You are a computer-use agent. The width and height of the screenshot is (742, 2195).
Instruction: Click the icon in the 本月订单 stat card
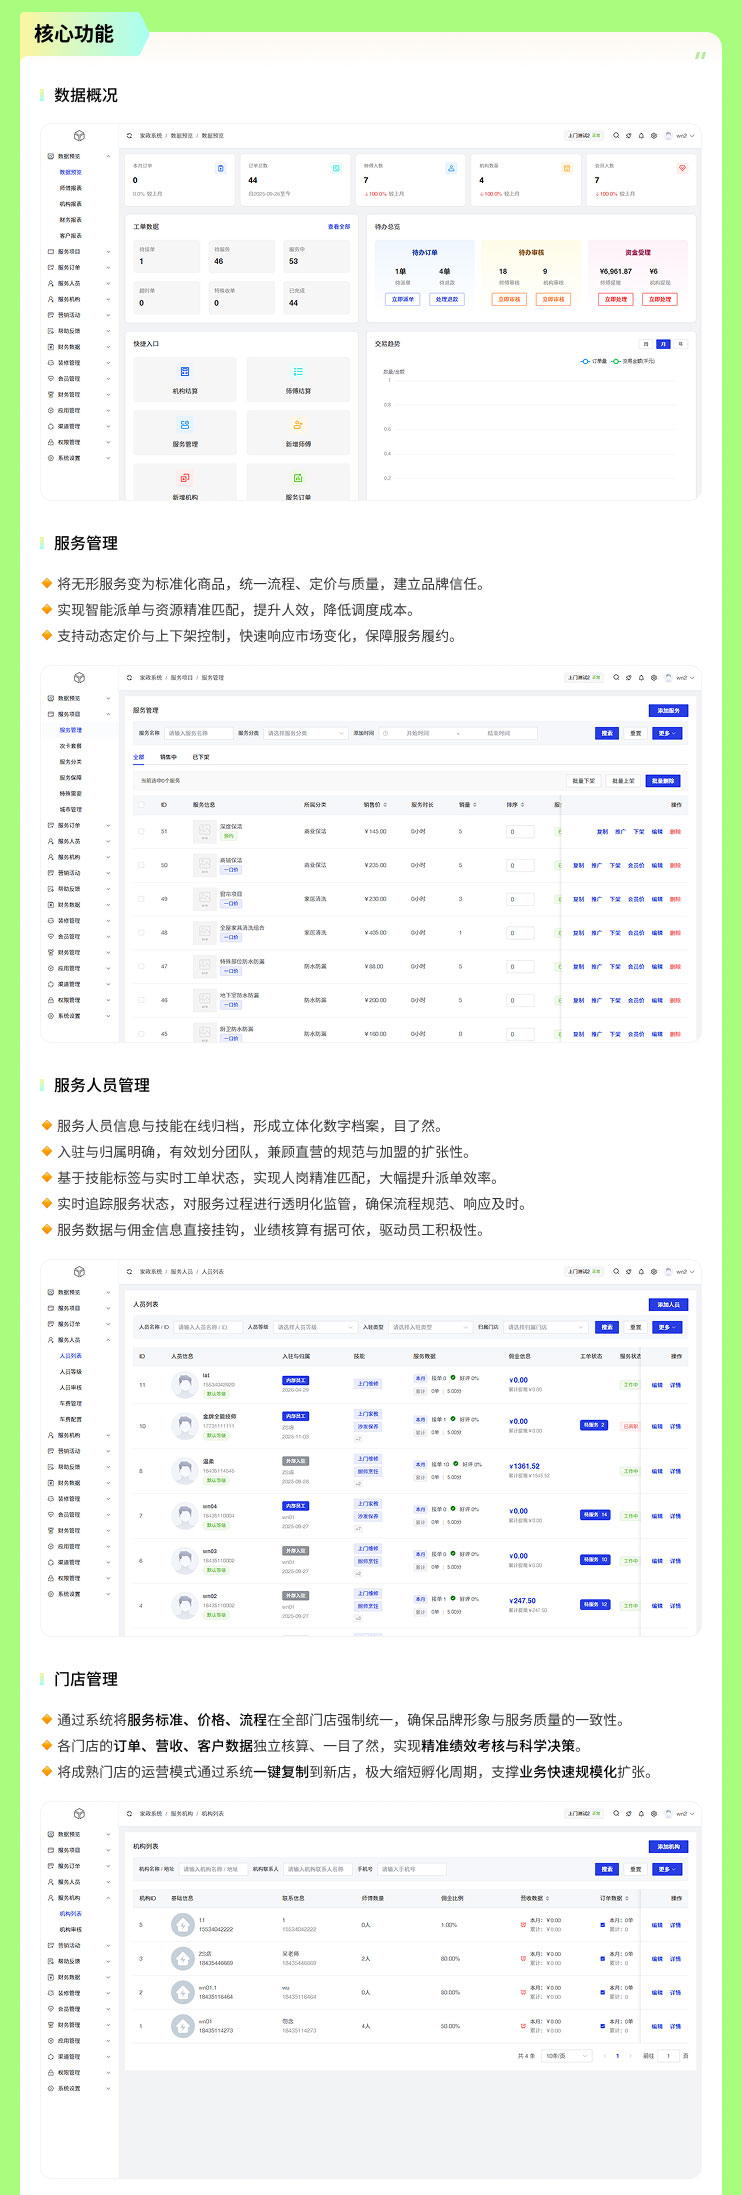[x=221, y=168]
